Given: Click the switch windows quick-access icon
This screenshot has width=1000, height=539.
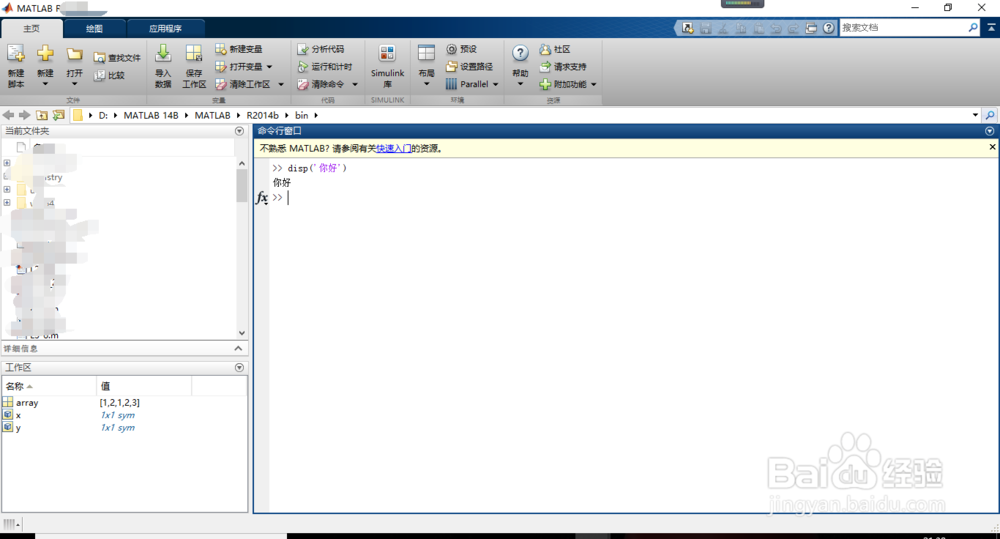Looking at the screenshot, I should pyautogui.click(x=811, y=28).
